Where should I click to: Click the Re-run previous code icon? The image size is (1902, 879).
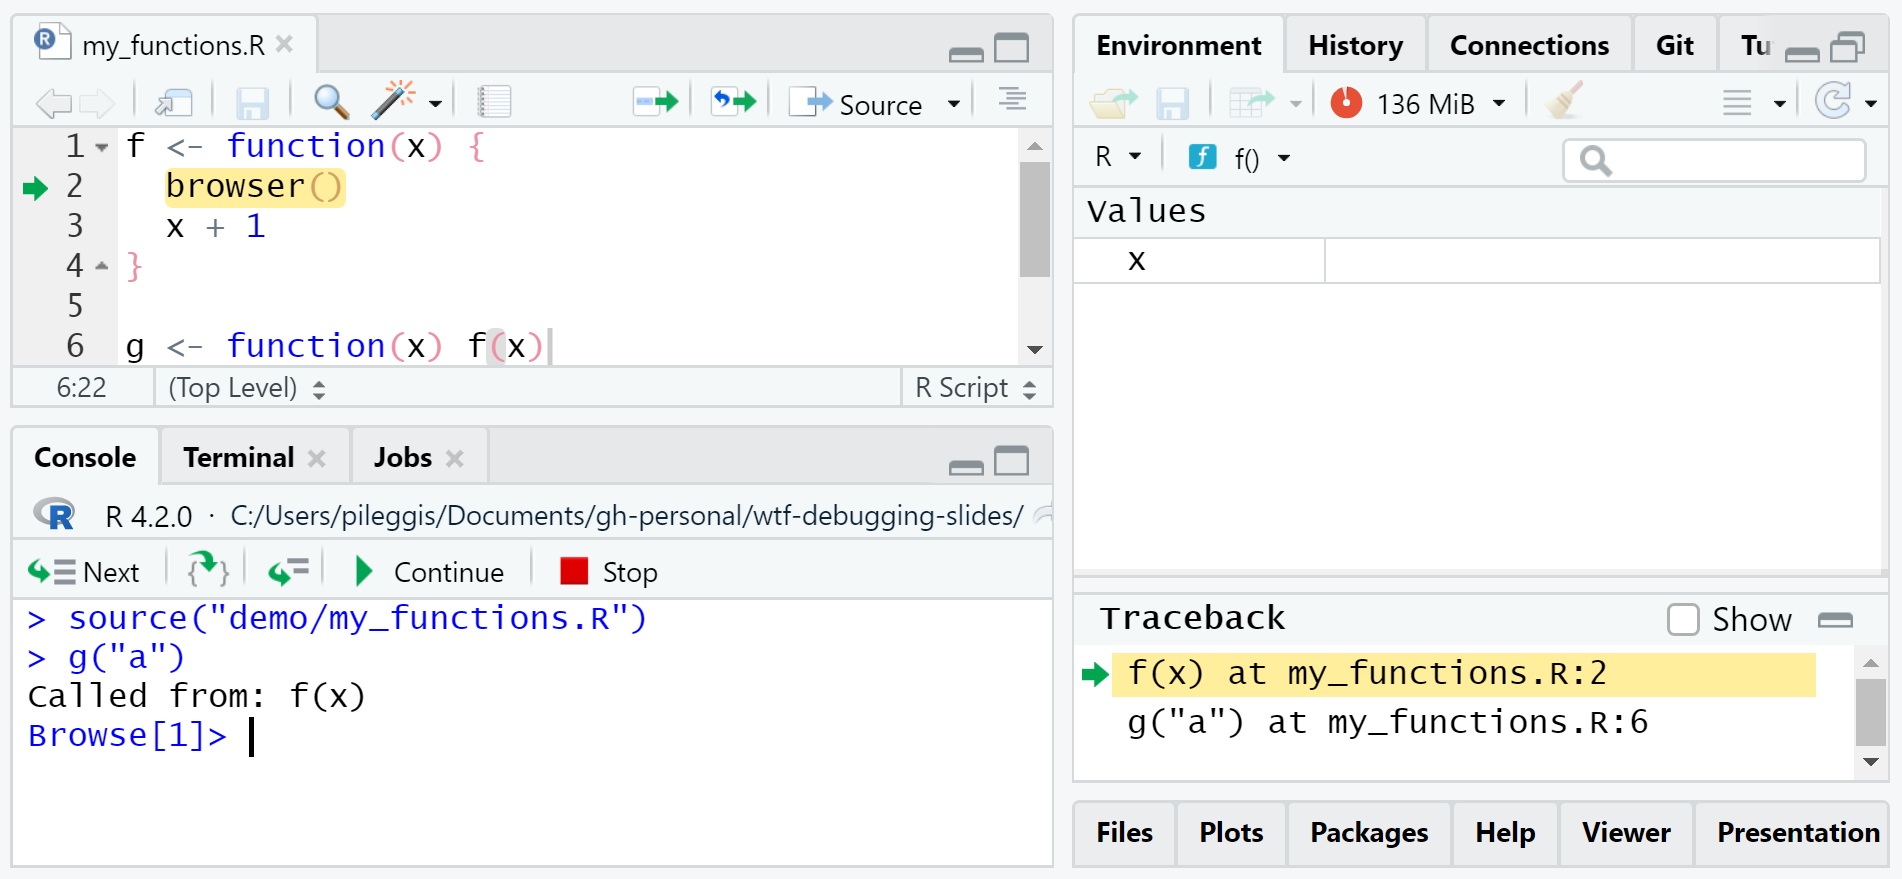[733, 102]
